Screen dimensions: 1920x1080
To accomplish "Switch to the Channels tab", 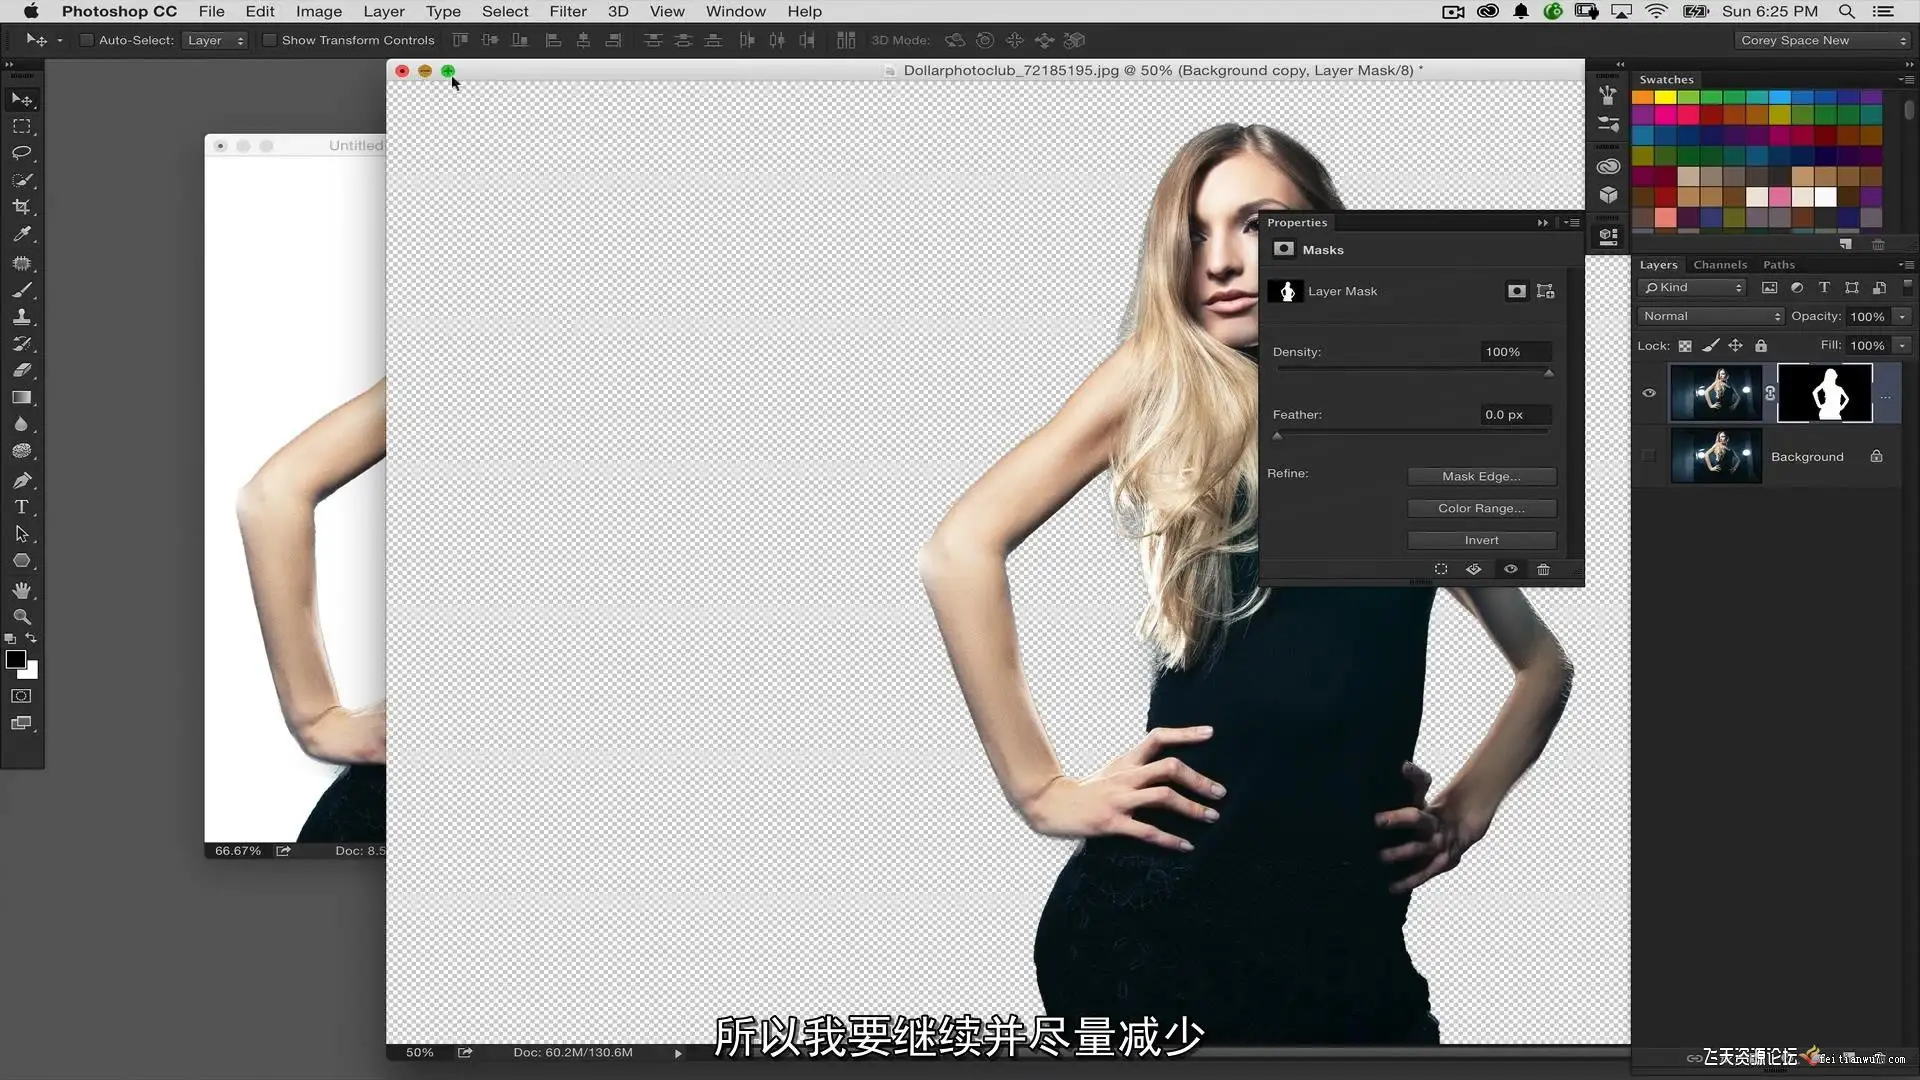I will [x=1720, y=265].
